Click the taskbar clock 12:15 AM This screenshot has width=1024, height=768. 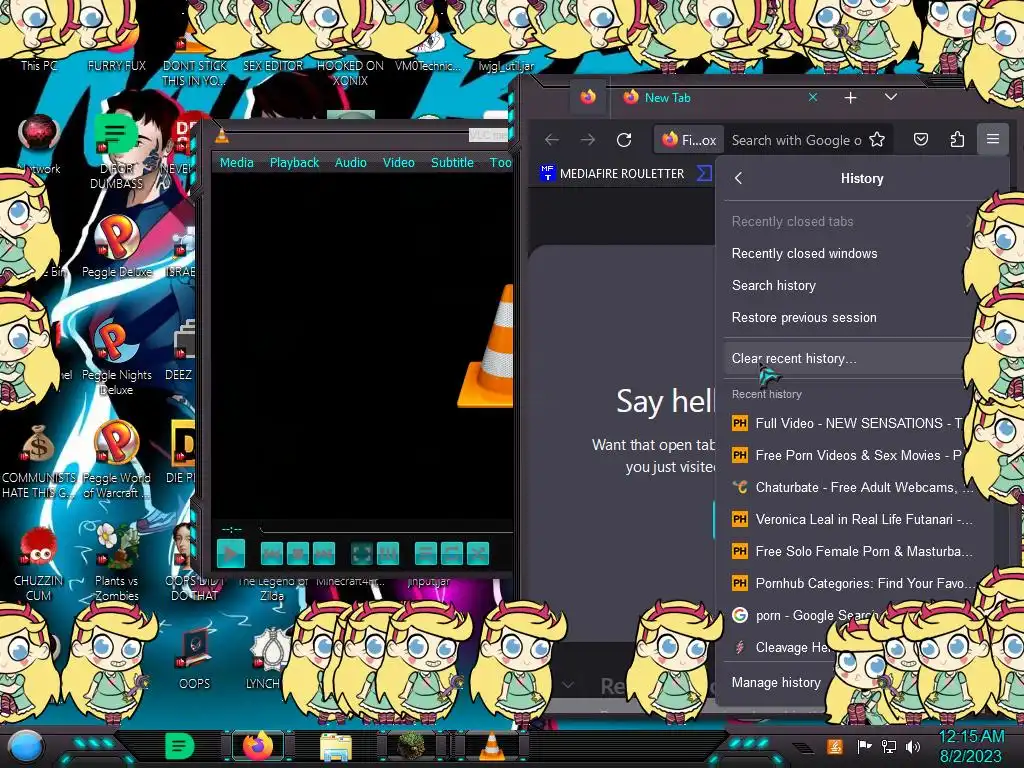coord(971,746)
